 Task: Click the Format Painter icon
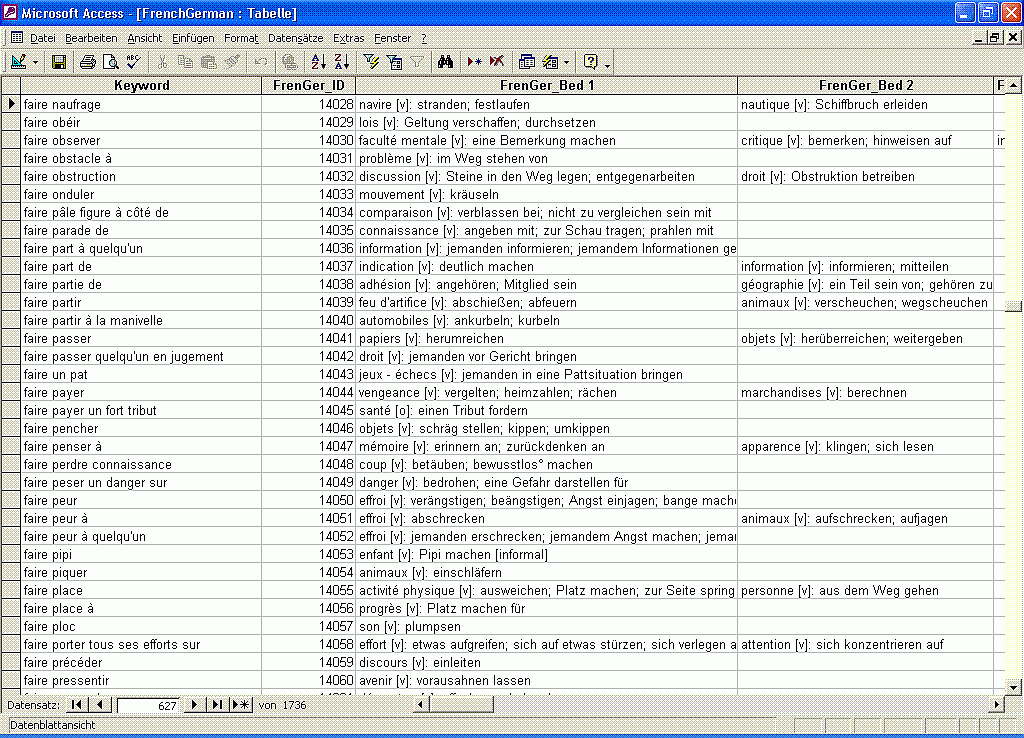[x=232, y=62]
